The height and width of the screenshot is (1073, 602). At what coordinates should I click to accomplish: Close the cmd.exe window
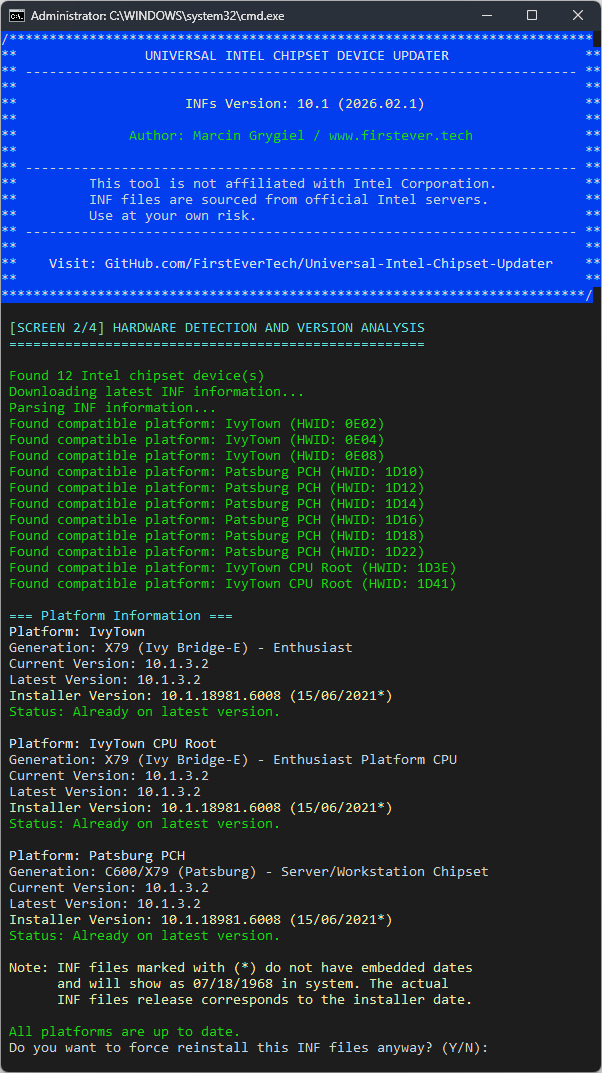[578, 16]
